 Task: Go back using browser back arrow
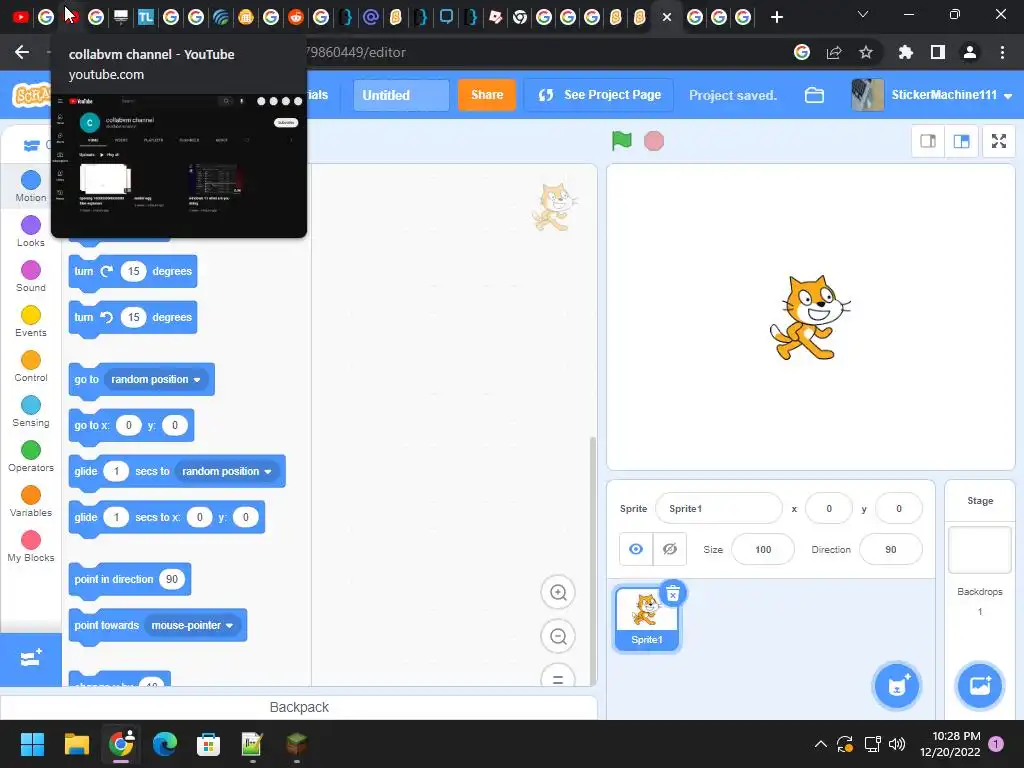(22, 52)
